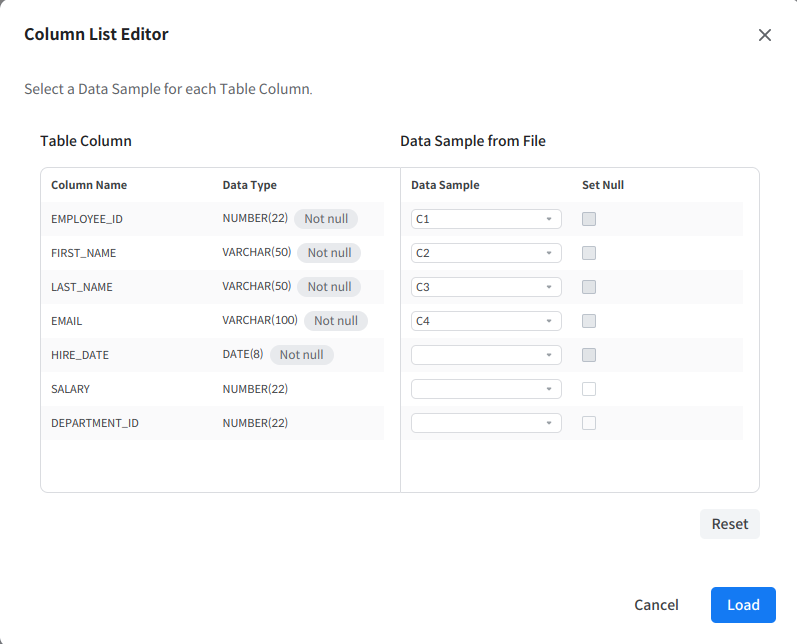Open Data Sample dropdown for FIRST_NAME
The width and height of the screenshot is (797, 644).
click(486, 253)
